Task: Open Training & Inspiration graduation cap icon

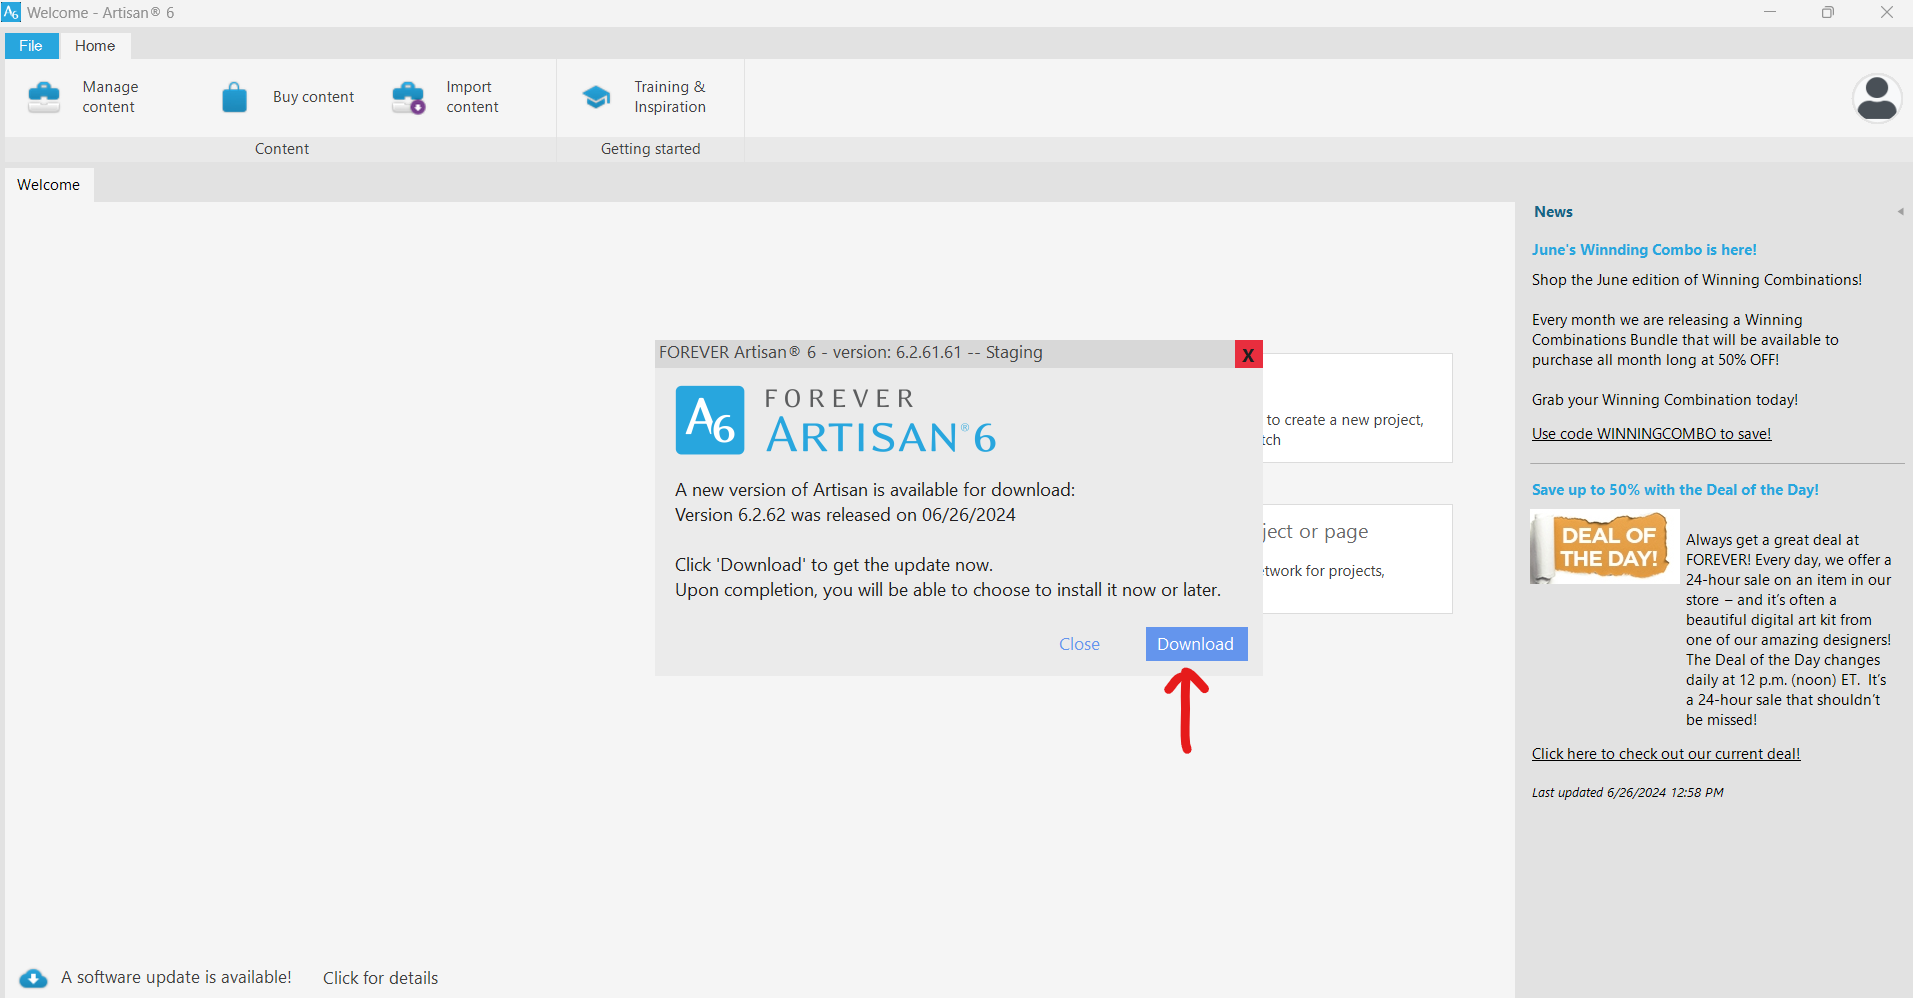Action: click(x=597, y=97)
